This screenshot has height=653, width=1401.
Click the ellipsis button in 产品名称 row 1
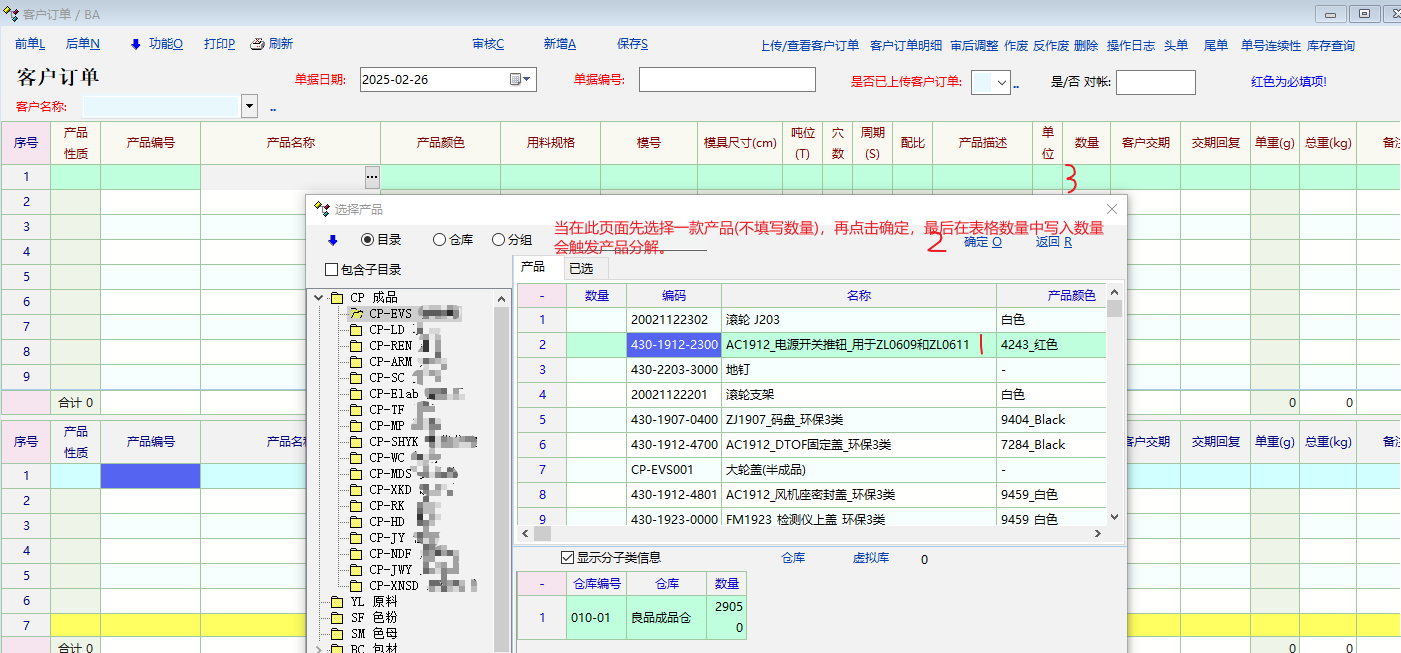pos(372,177)
